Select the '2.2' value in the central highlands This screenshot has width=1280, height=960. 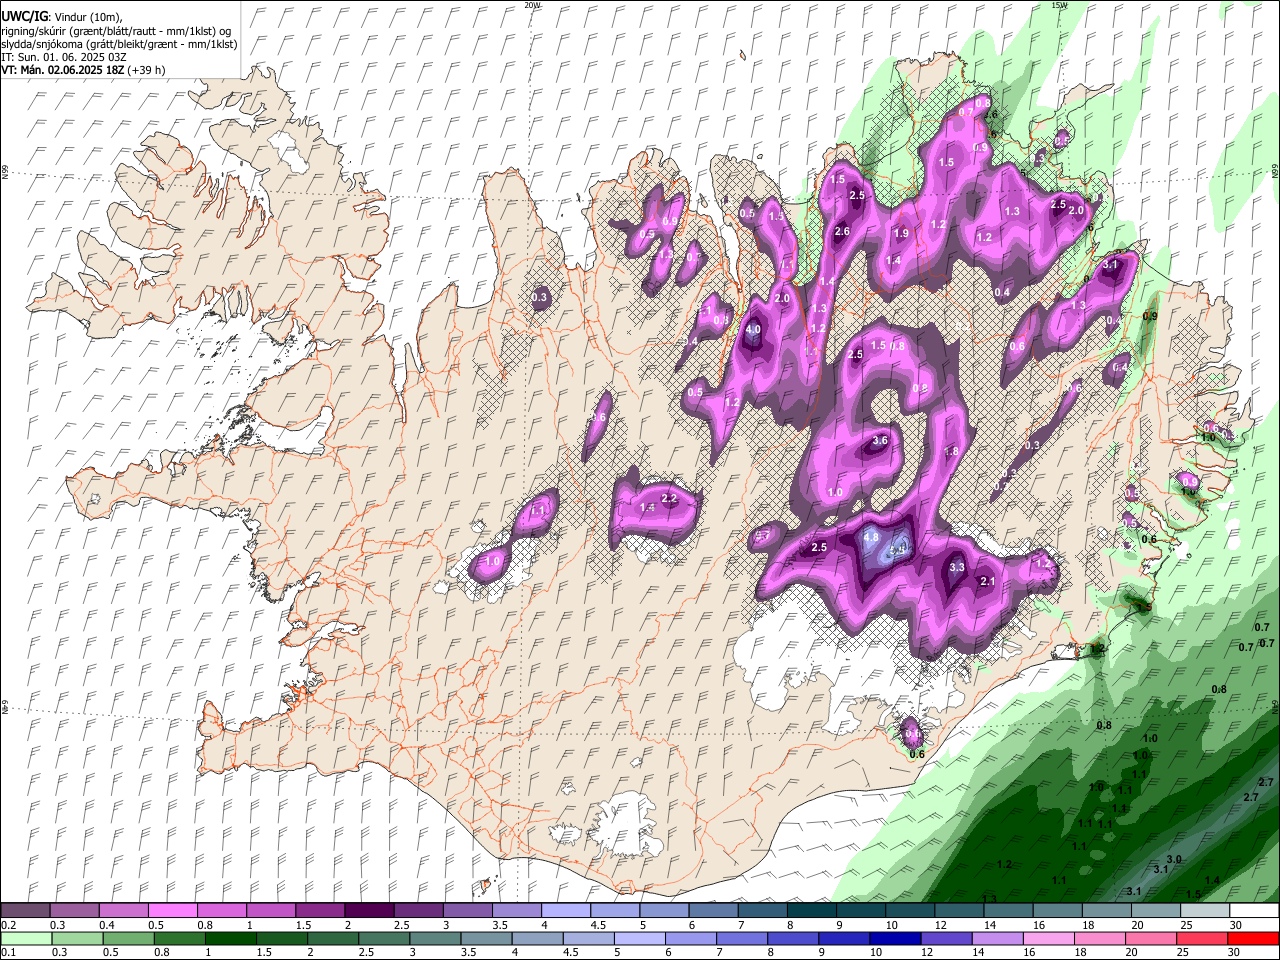coord(670,498)
